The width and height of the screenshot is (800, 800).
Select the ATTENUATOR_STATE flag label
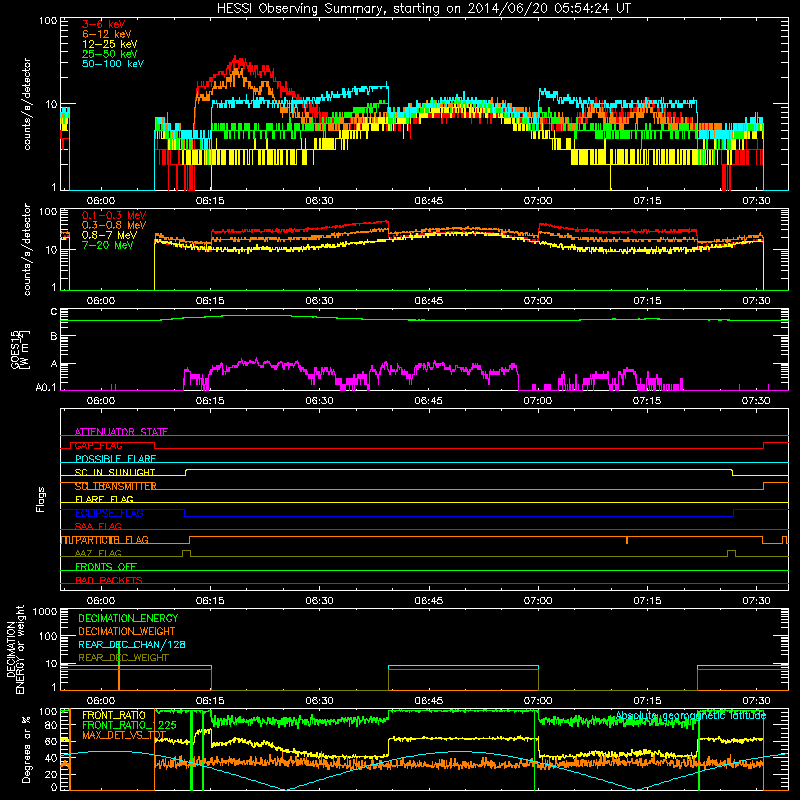[121, 432]
